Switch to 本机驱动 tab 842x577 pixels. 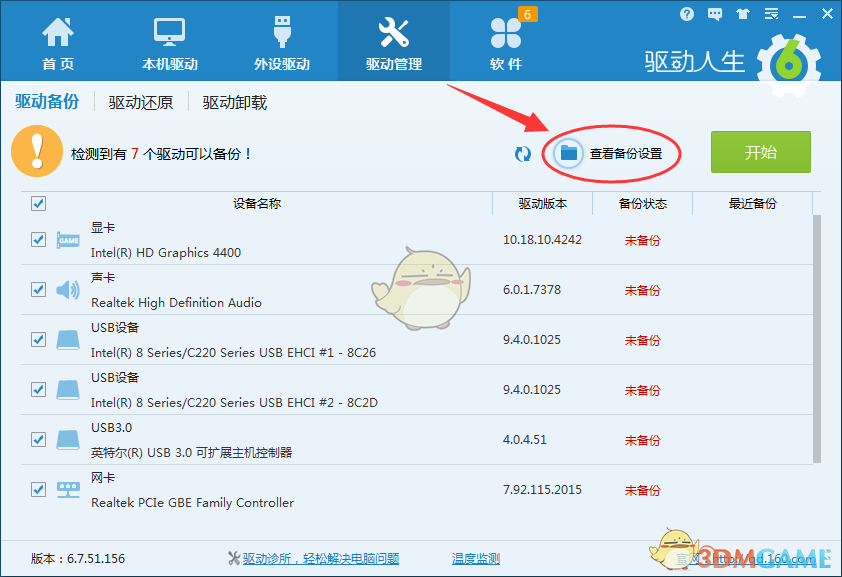coord(170,42)
